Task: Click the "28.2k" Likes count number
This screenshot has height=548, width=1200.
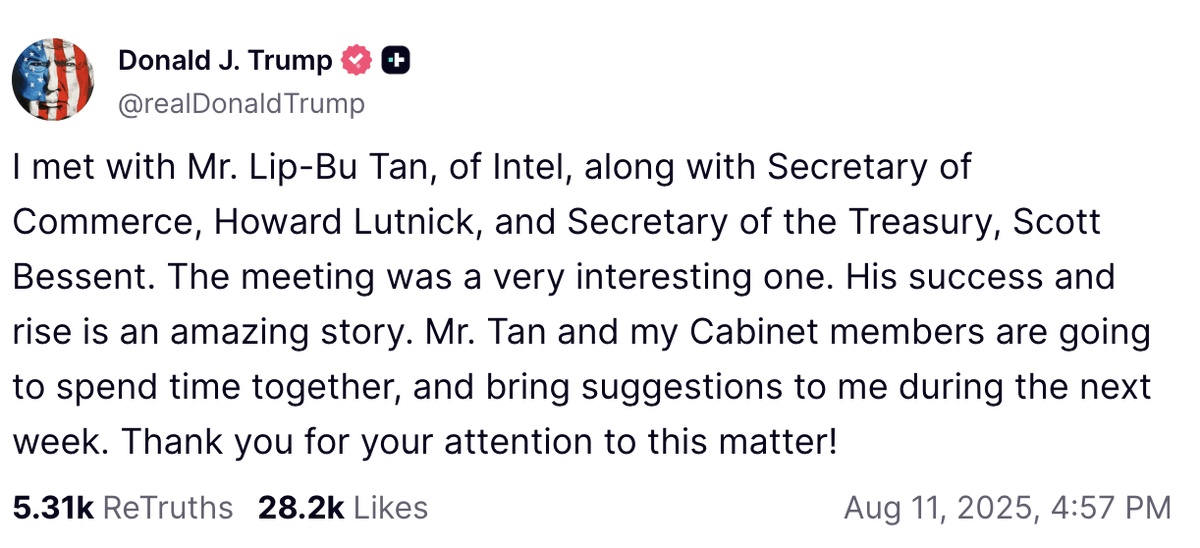Action: (x=300, y=508)
